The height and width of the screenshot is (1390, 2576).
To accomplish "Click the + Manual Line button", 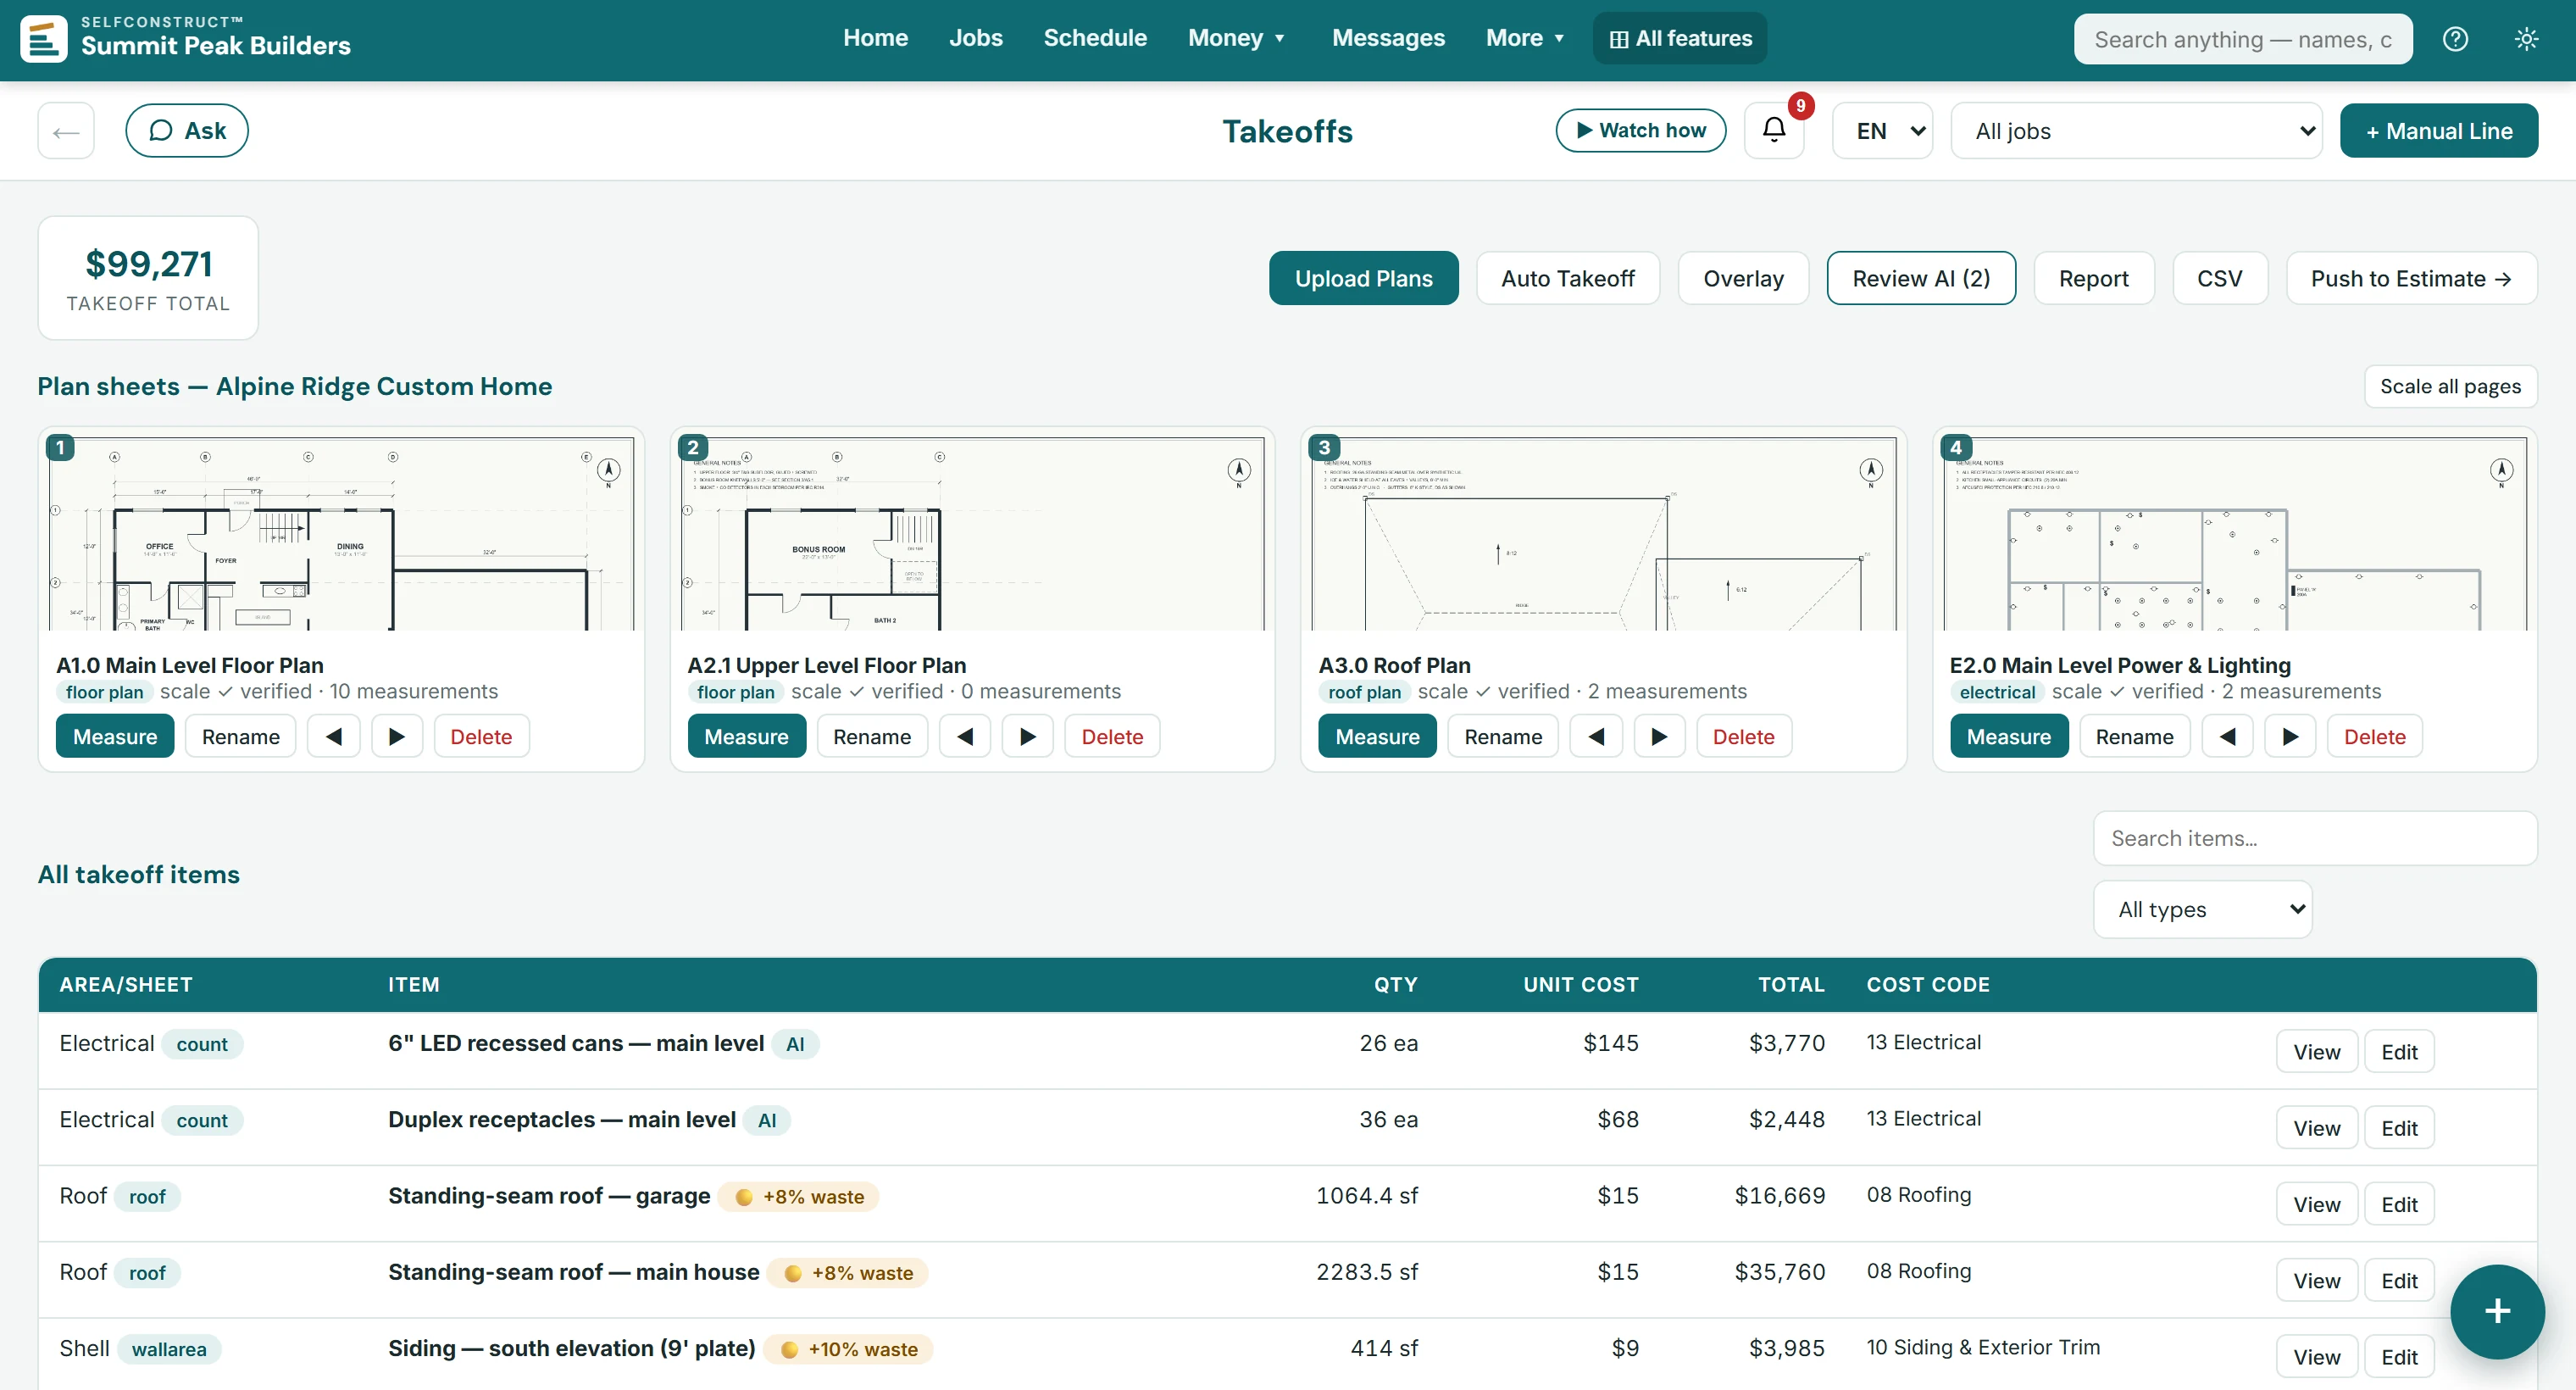I will point(2438,131).
